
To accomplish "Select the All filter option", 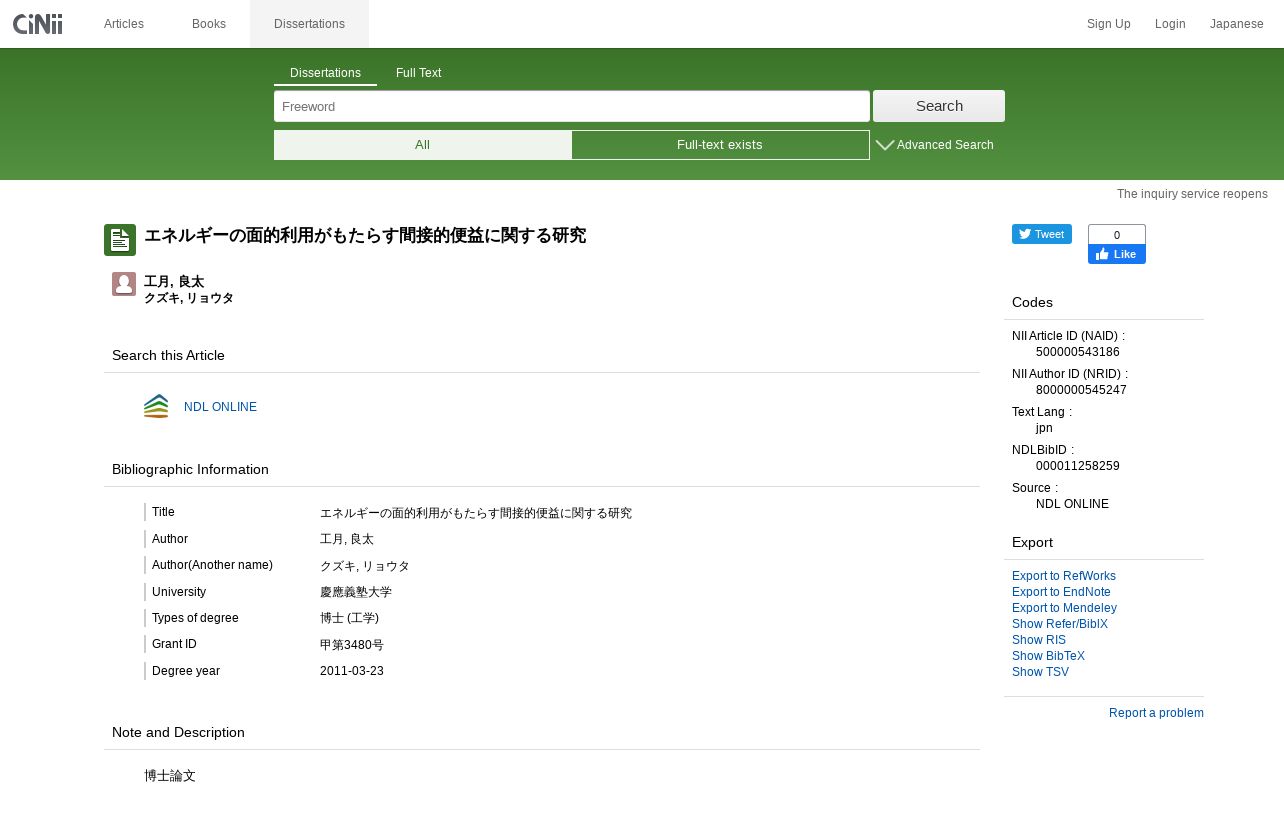I will pos(423,145).
